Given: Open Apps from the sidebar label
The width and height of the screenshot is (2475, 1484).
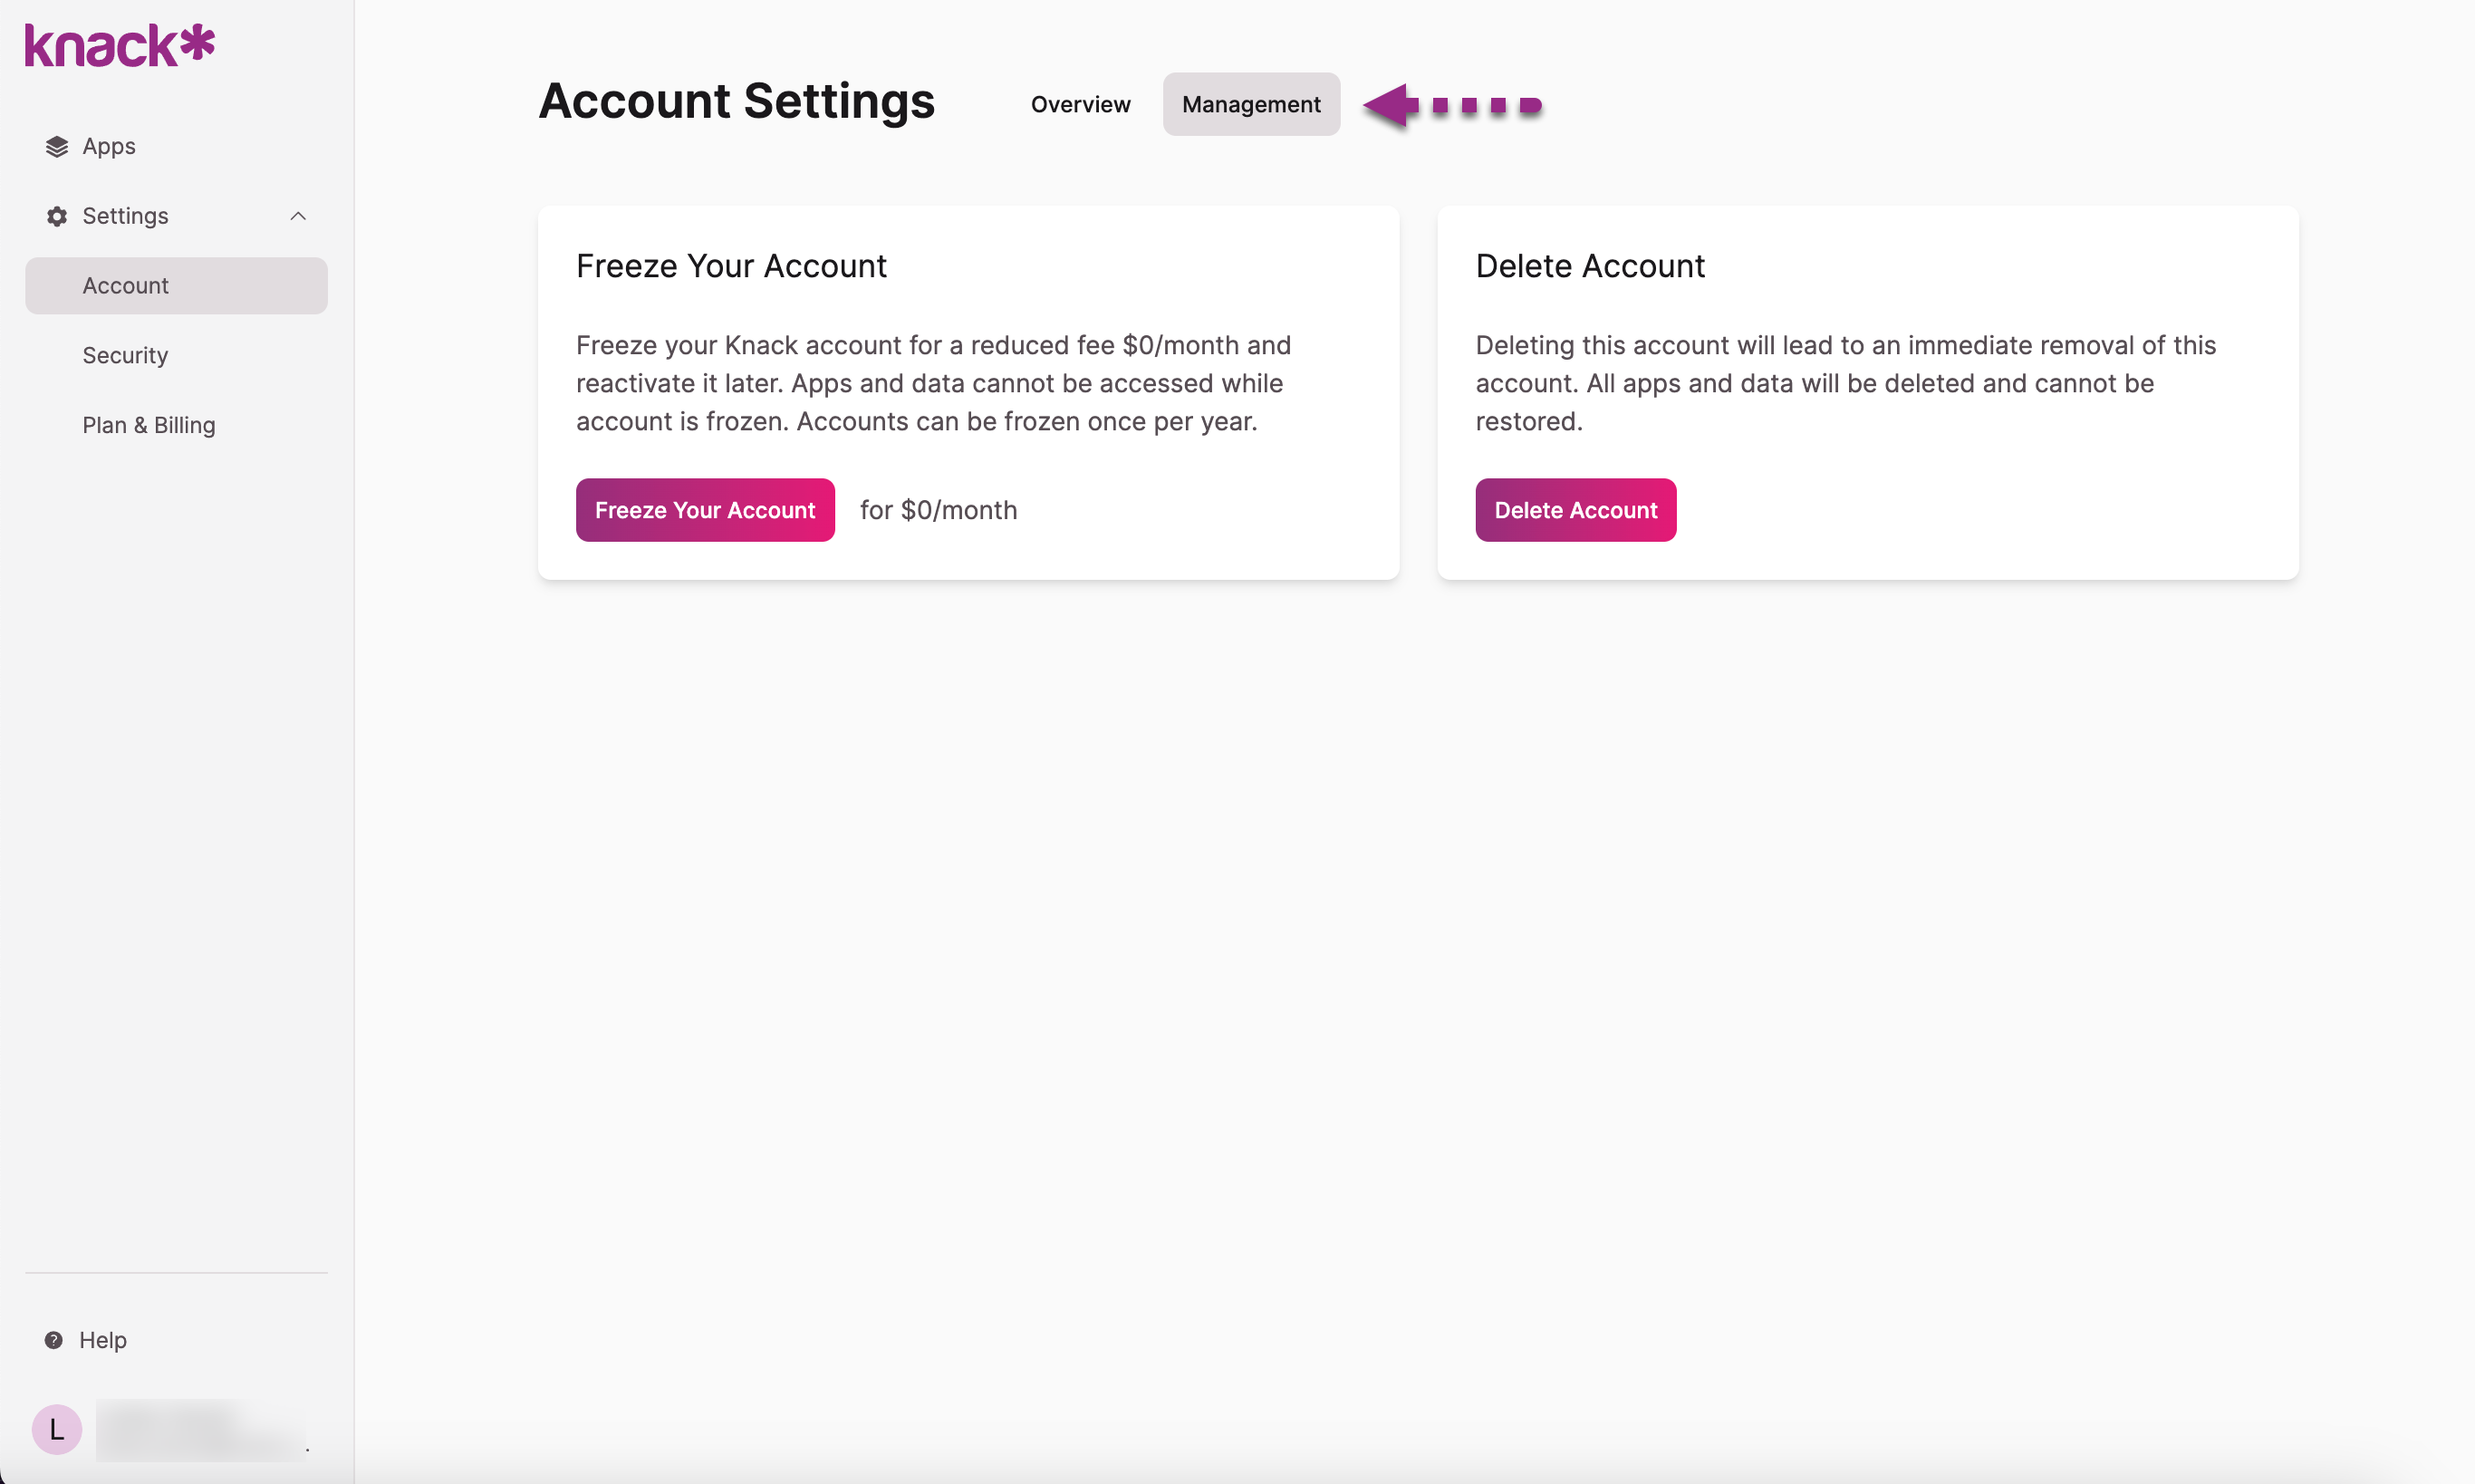Looking at the screenshot, I should [x=109, y=147].
